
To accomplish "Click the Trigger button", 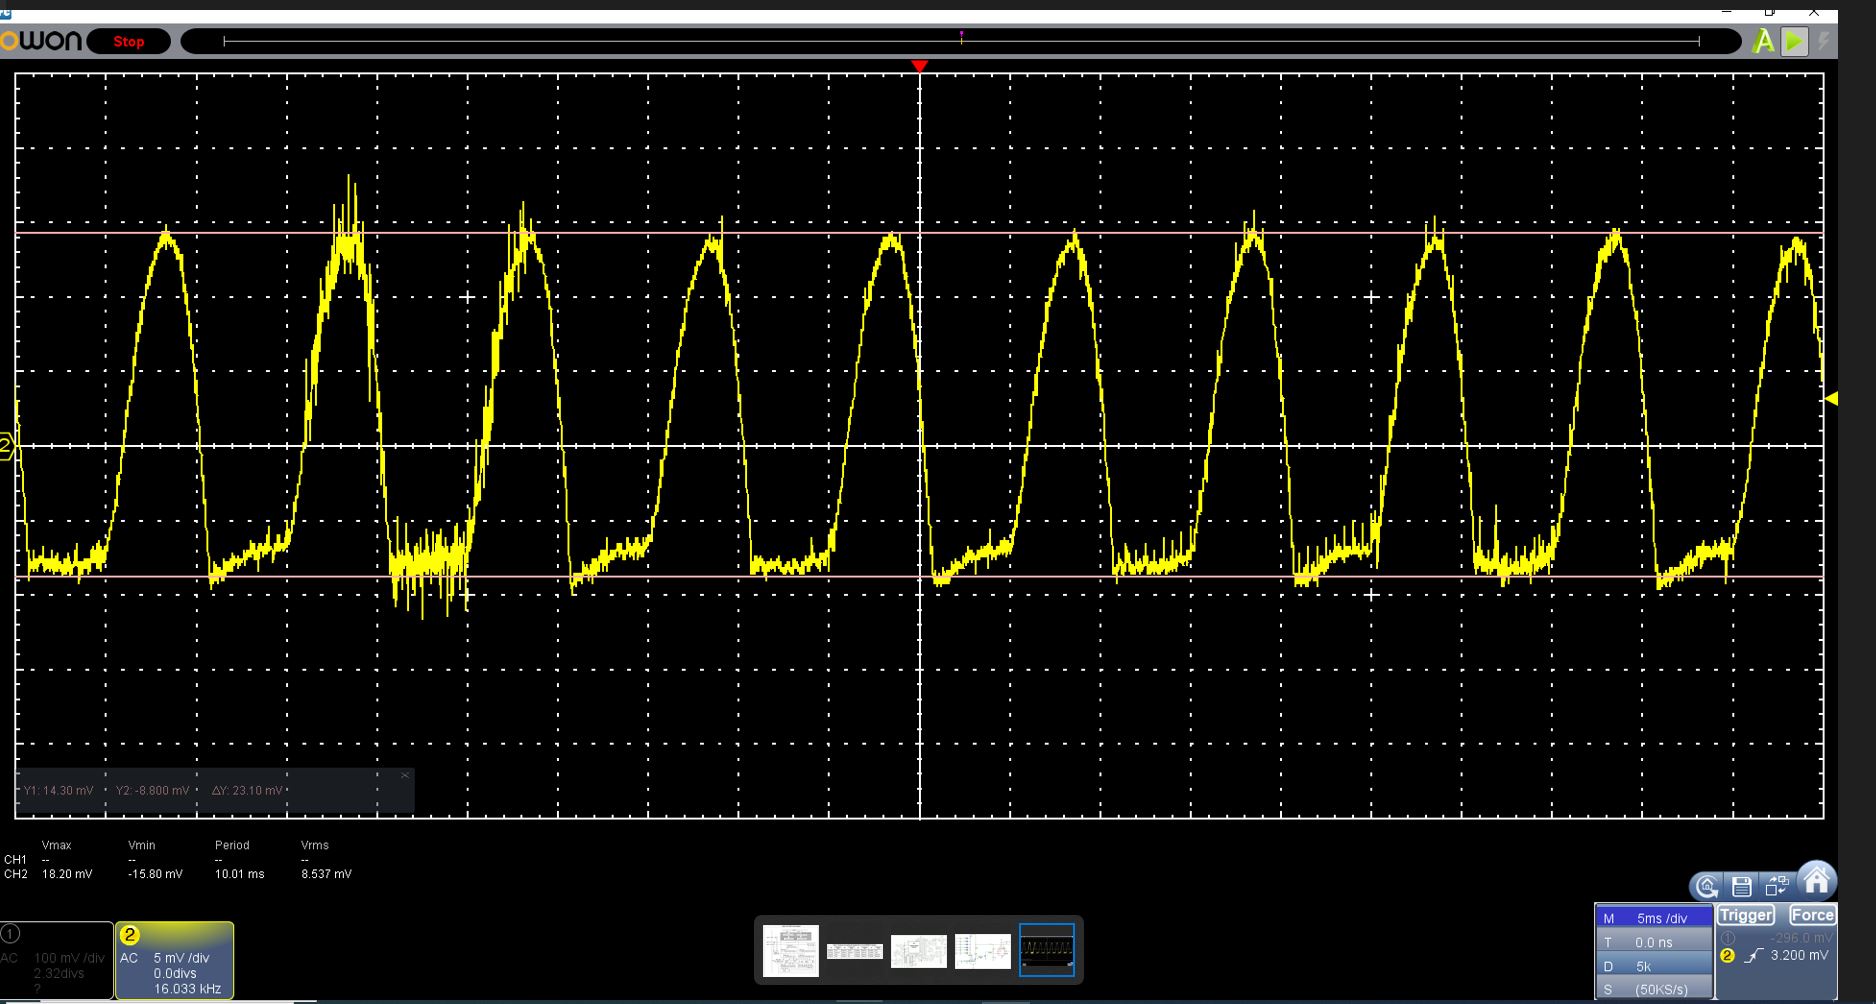I will [1746, 915].
